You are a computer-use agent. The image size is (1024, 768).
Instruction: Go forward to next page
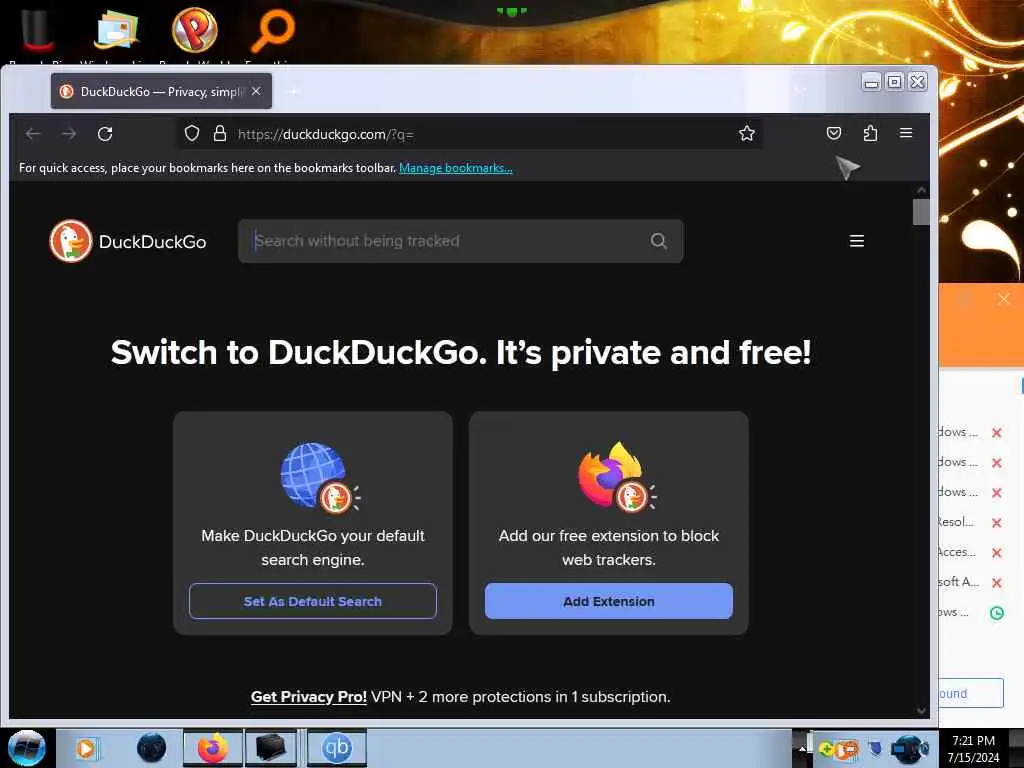click(69, 134)
